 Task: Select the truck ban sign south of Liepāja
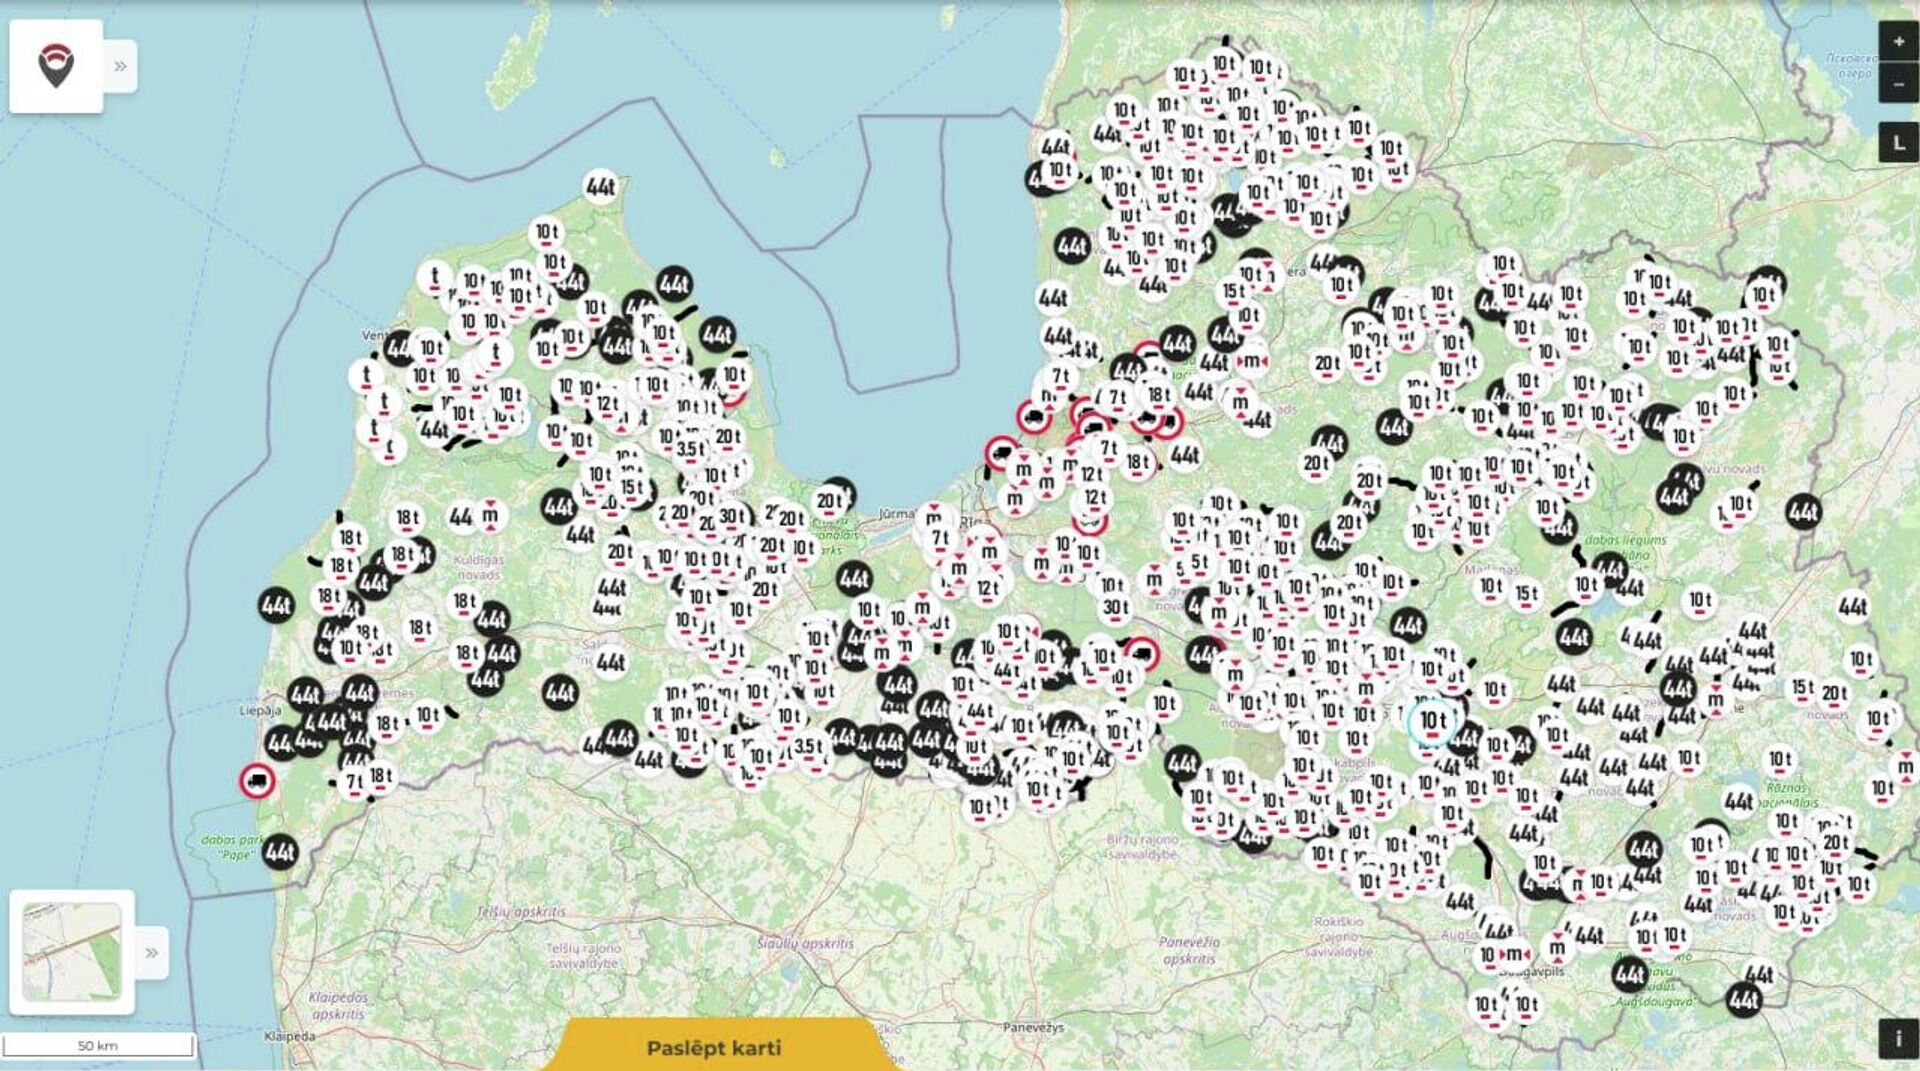tap(258, 781)
